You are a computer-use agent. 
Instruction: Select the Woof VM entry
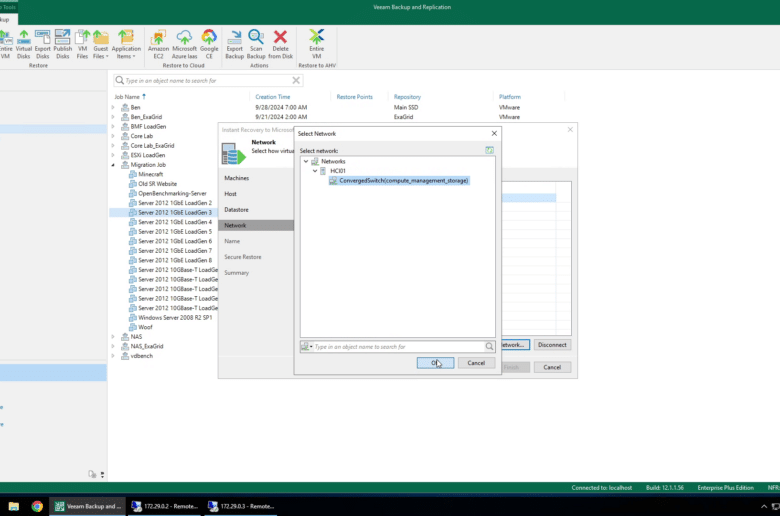click(x=145, y=327)
